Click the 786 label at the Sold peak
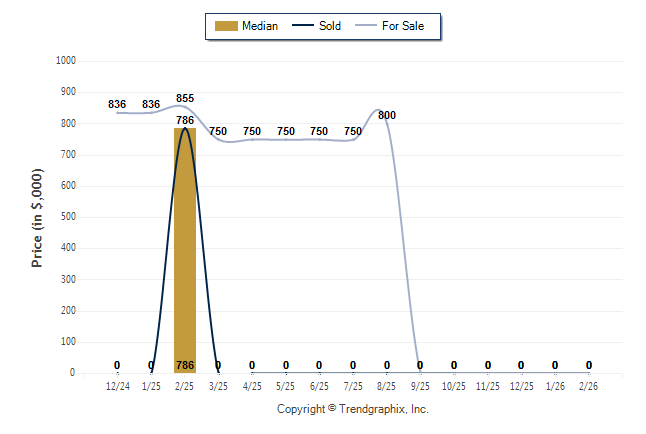This screenshot has height=434, width=646. [x=185, y=120]
